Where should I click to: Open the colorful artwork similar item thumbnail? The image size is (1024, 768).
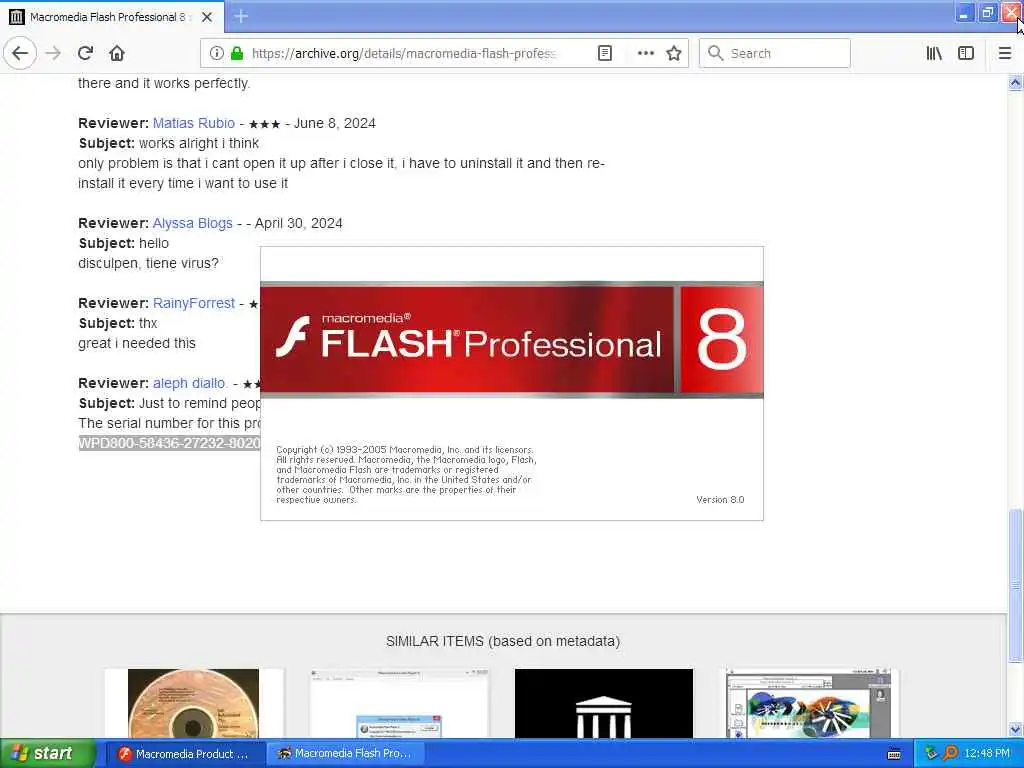pos(808,703)
